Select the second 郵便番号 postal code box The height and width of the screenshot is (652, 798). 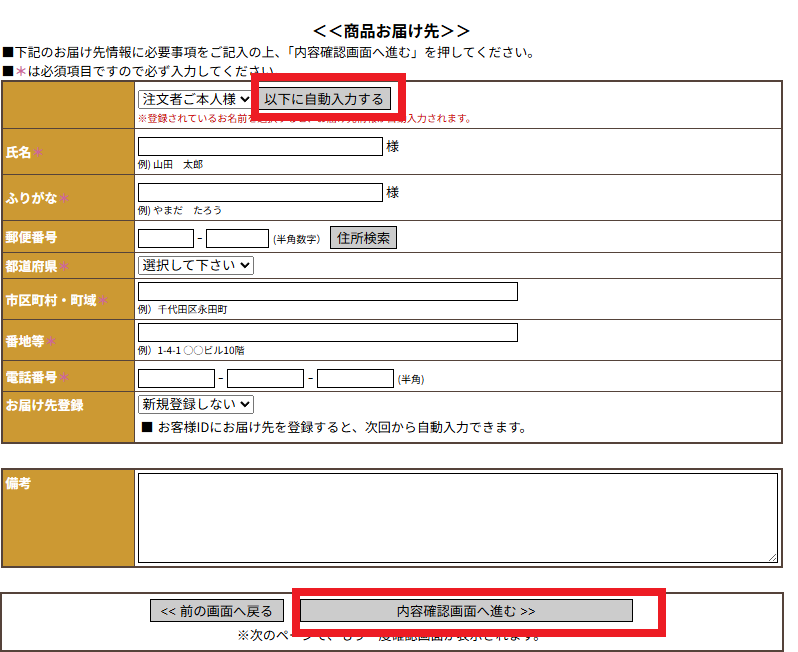[x=237, y=238]
